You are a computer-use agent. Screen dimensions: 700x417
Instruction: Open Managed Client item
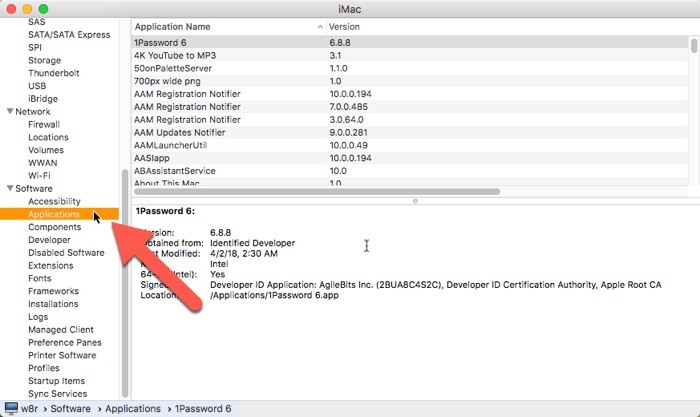(61, 329)
